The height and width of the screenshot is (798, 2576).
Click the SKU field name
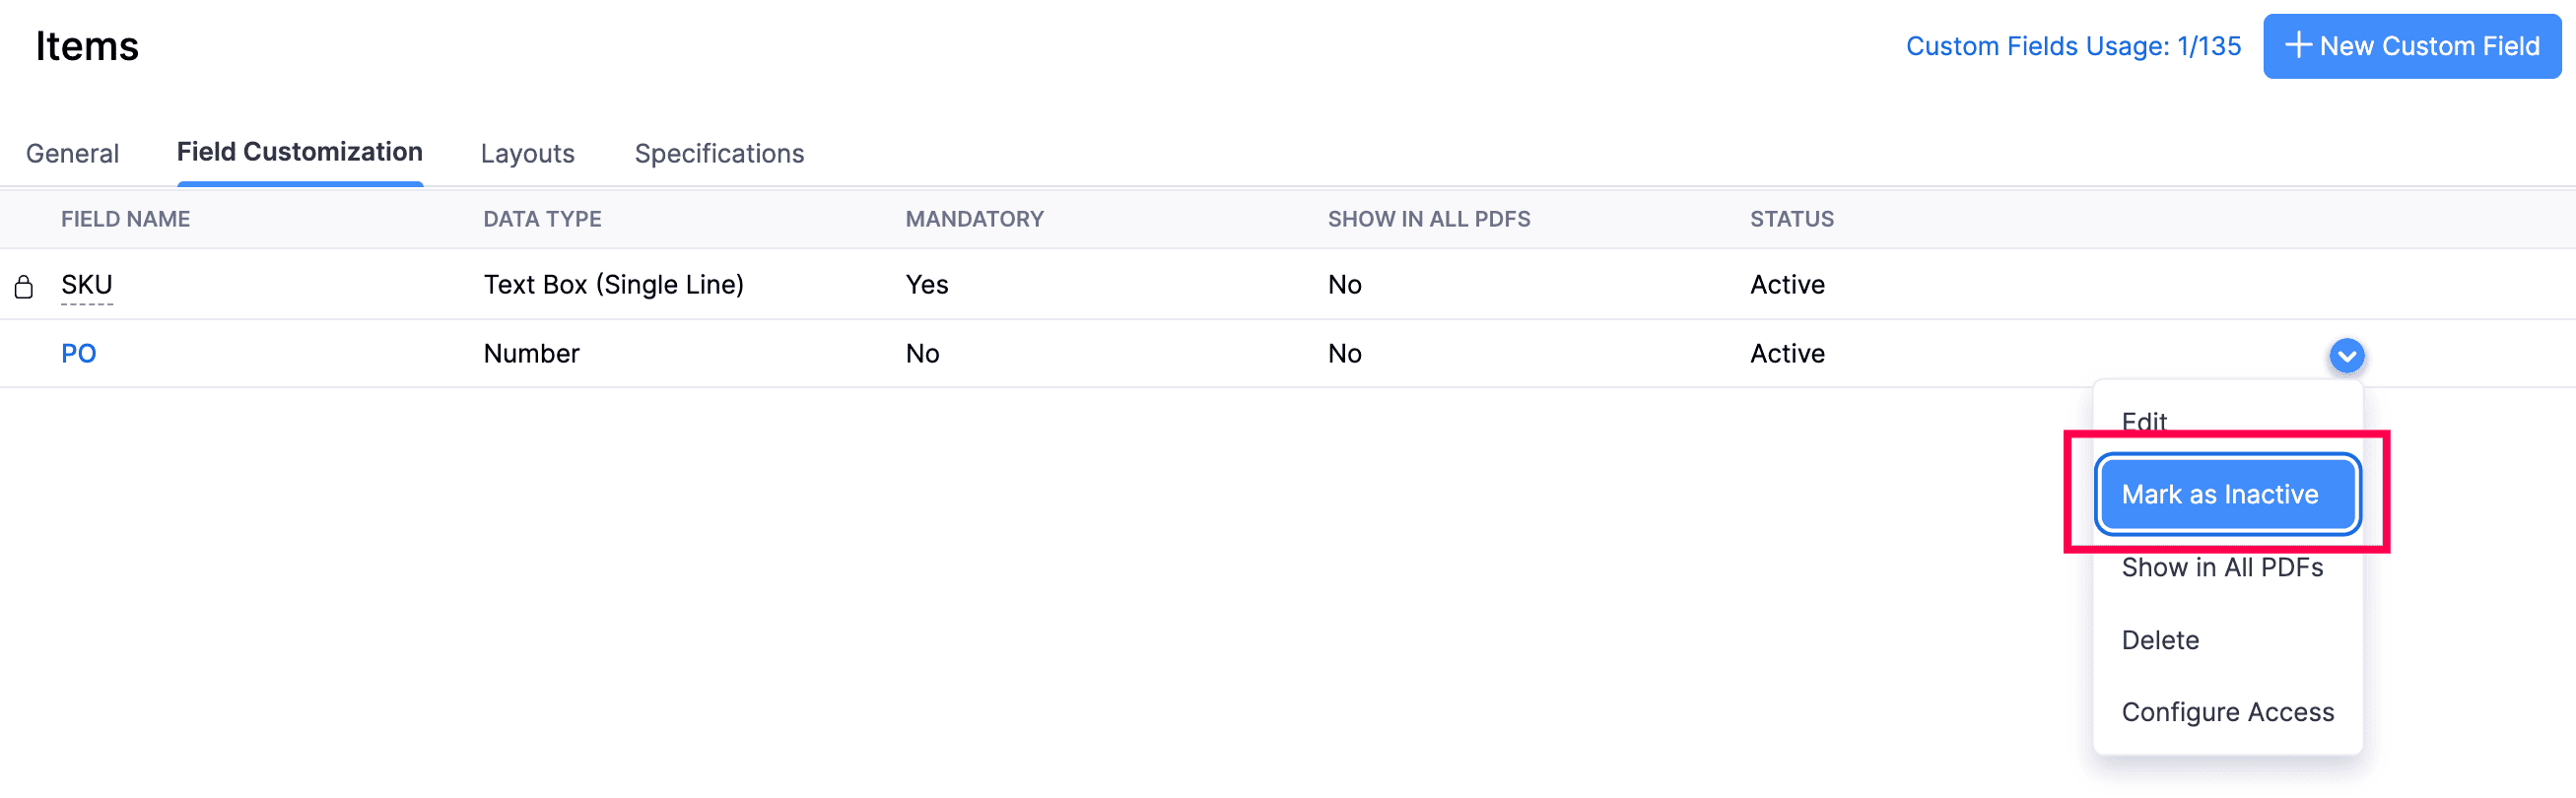tap(87, 285)
